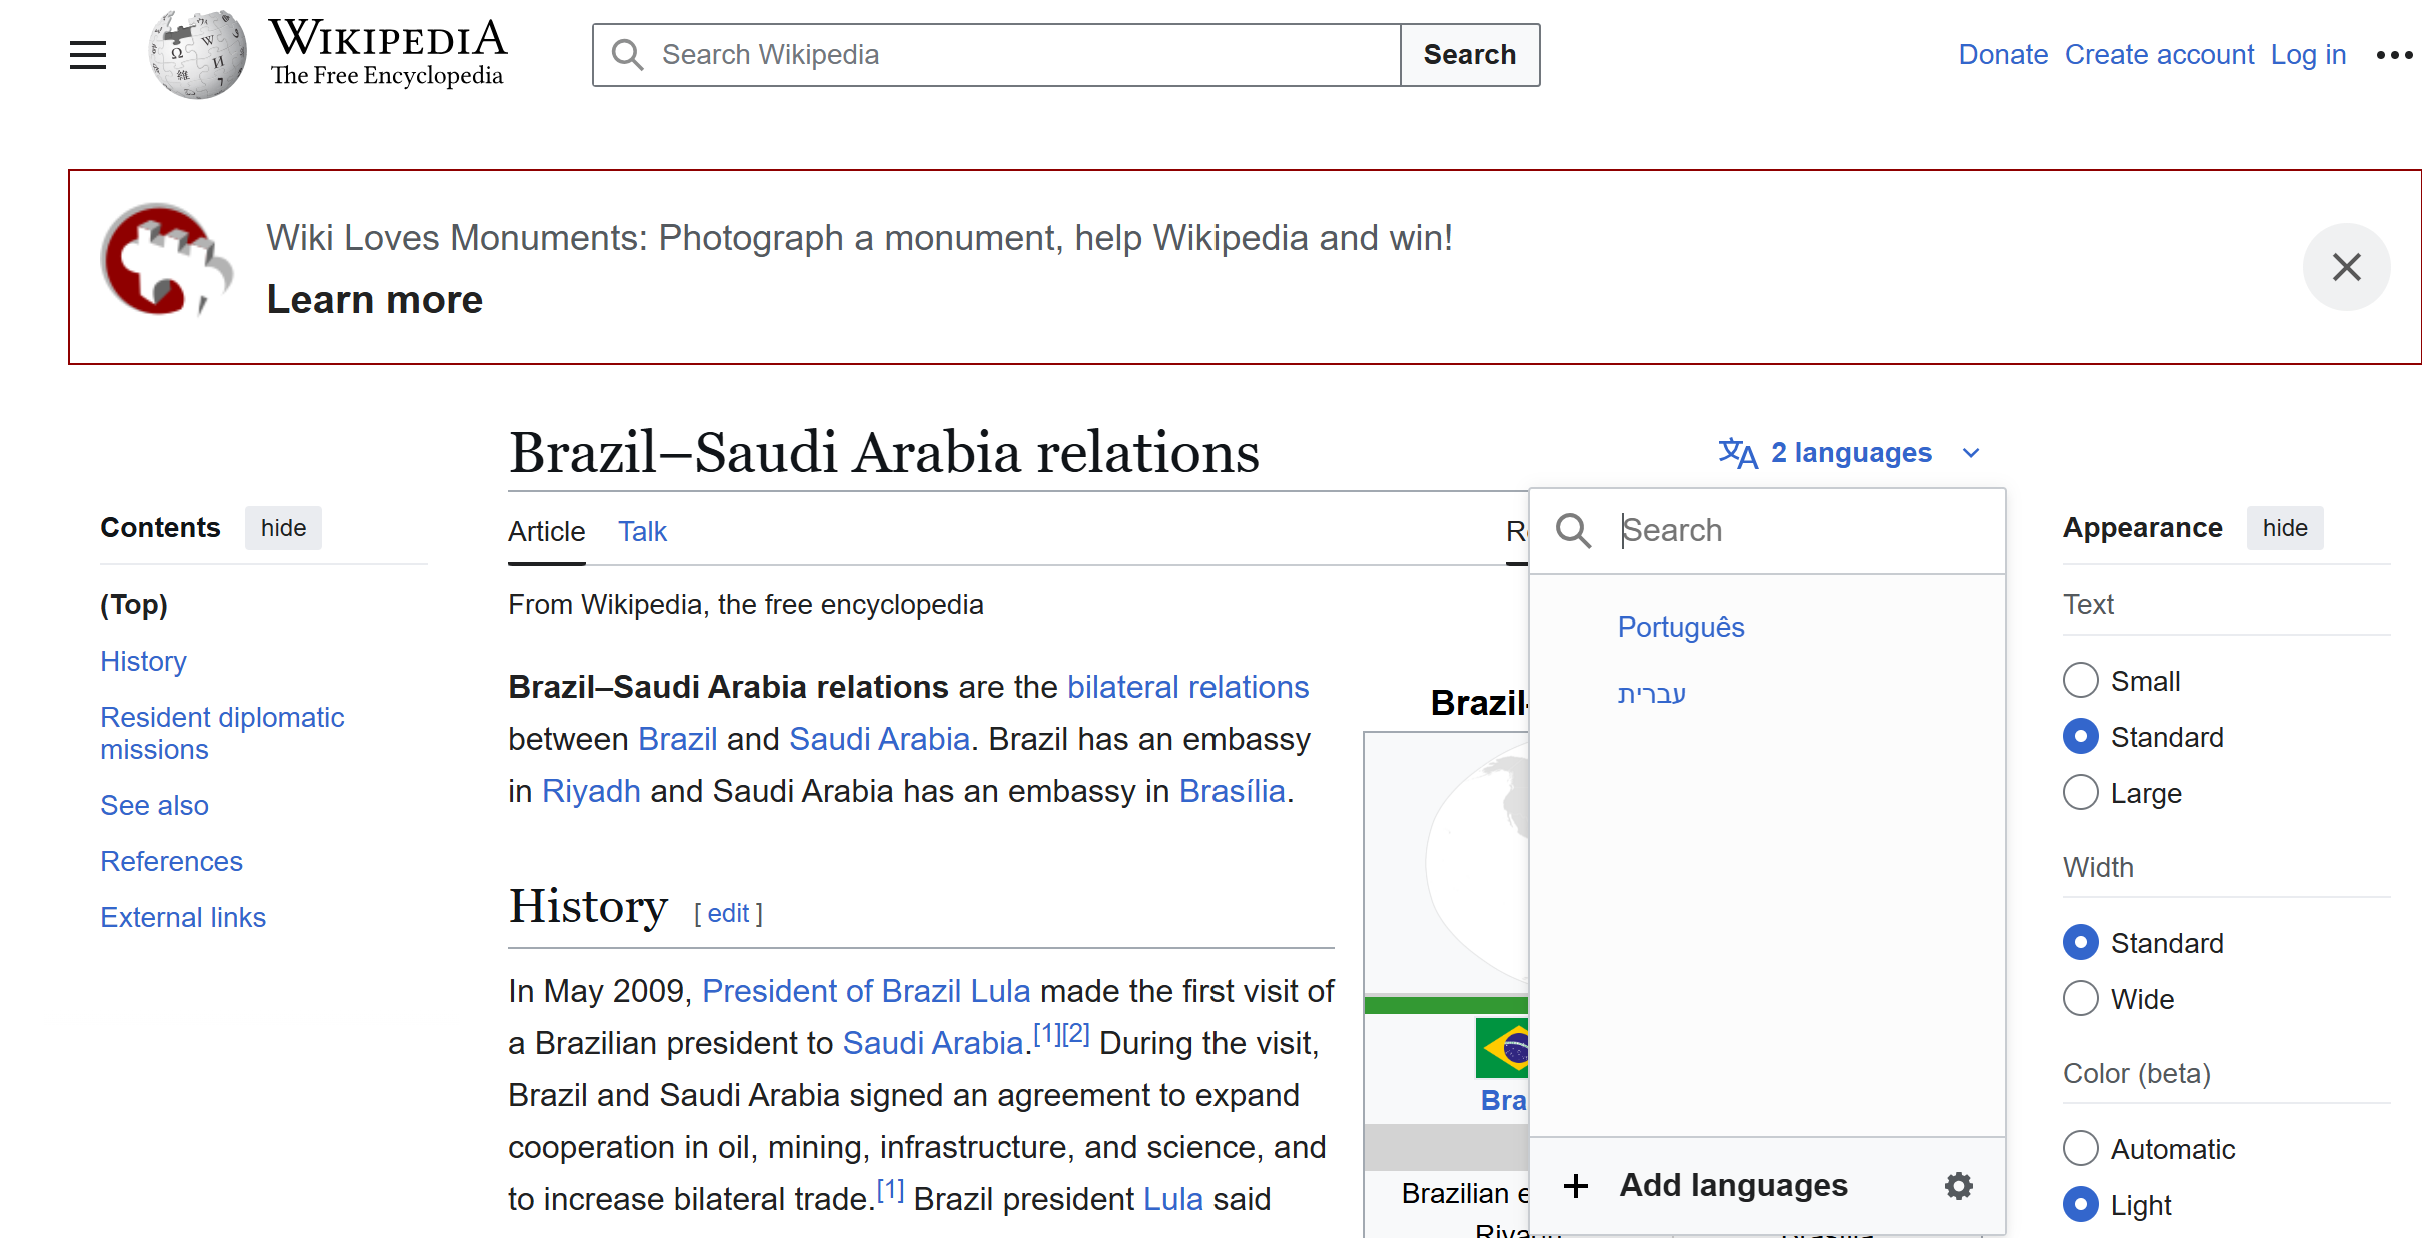
Task: Hide the Contents sidebar
Action: point(283,528)
